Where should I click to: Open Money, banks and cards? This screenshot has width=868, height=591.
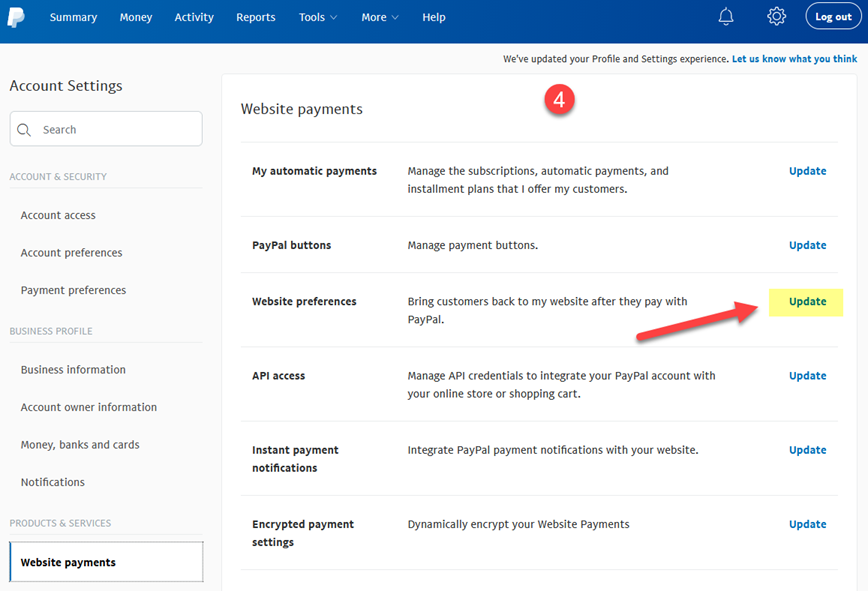[x=80, y=445]
